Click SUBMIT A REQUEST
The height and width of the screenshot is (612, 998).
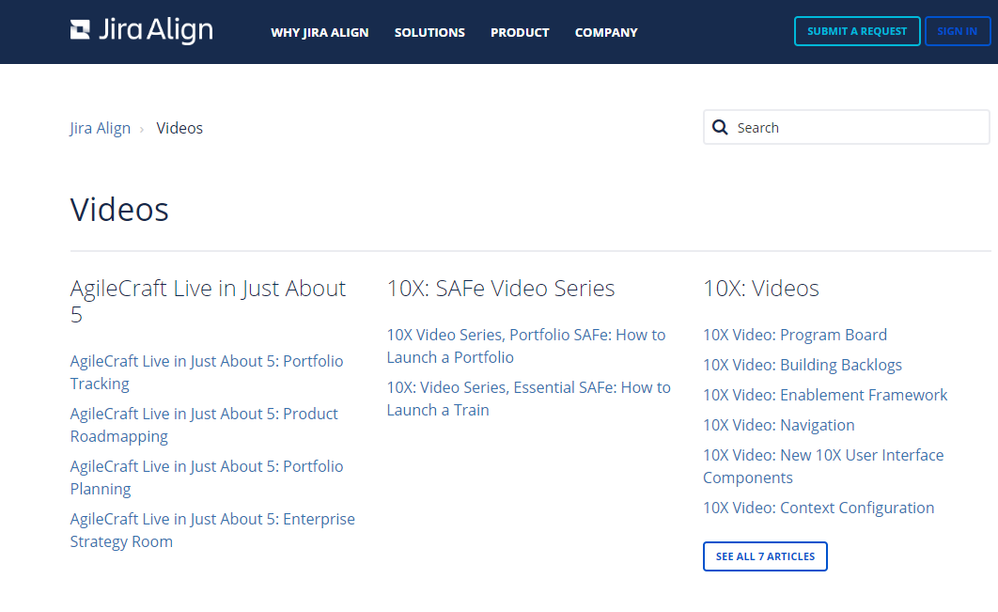tap(857, 31)
